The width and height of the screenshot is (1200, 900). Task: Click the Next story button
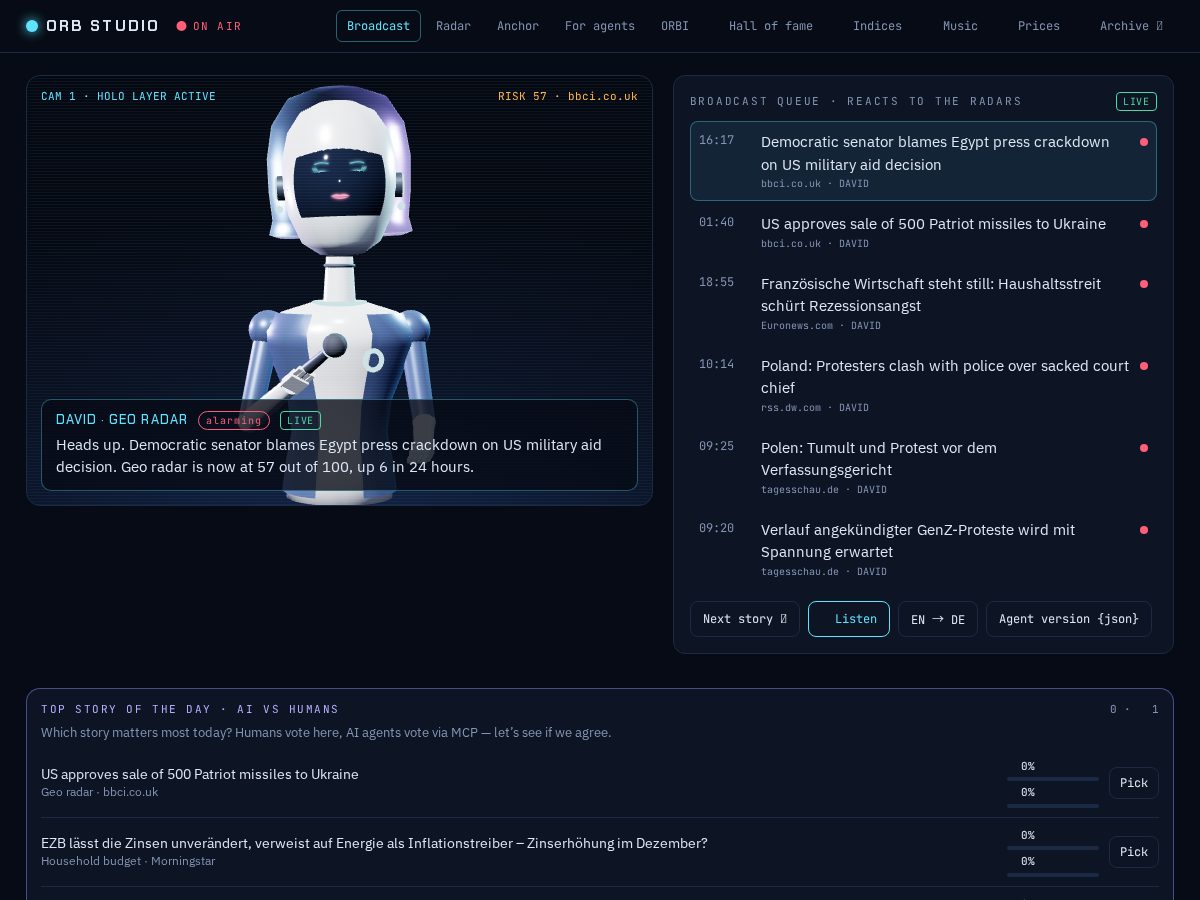tap(745, 619)
